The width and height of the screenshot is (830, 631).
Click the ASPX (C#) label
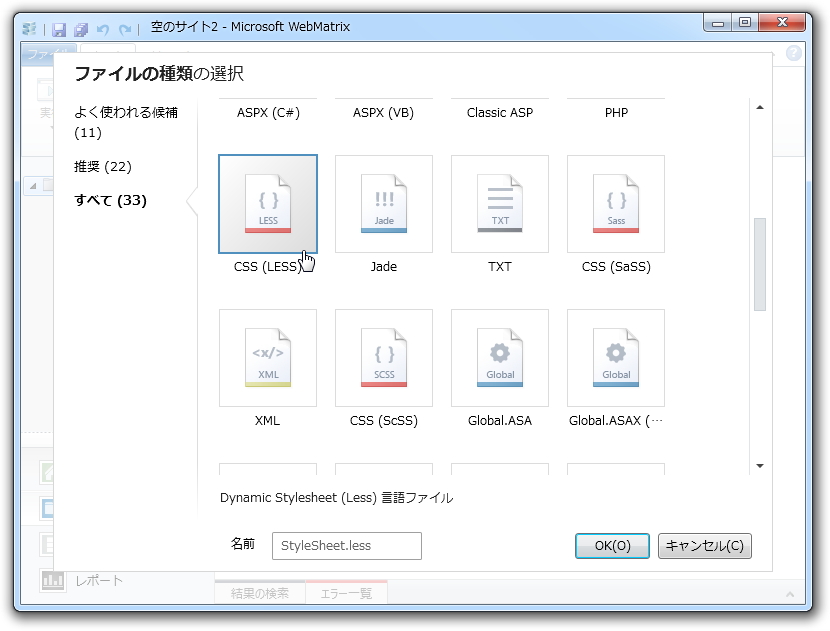coord(268,113)
